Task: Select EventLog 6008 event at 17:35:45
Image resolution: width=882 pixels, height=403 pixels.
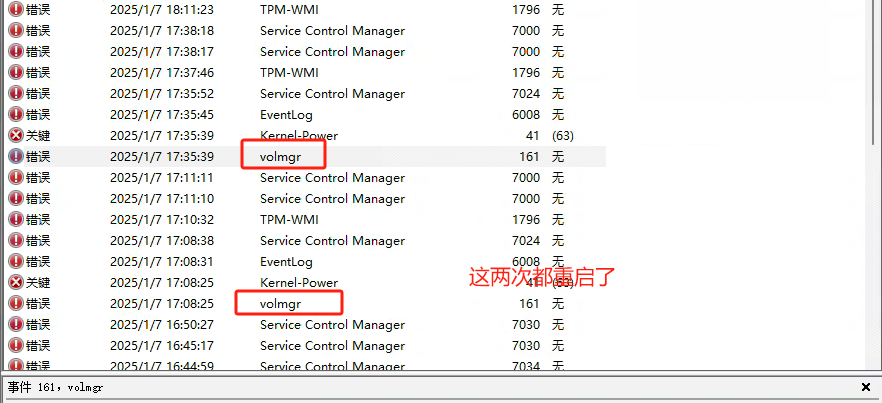Action: point(305,115)
